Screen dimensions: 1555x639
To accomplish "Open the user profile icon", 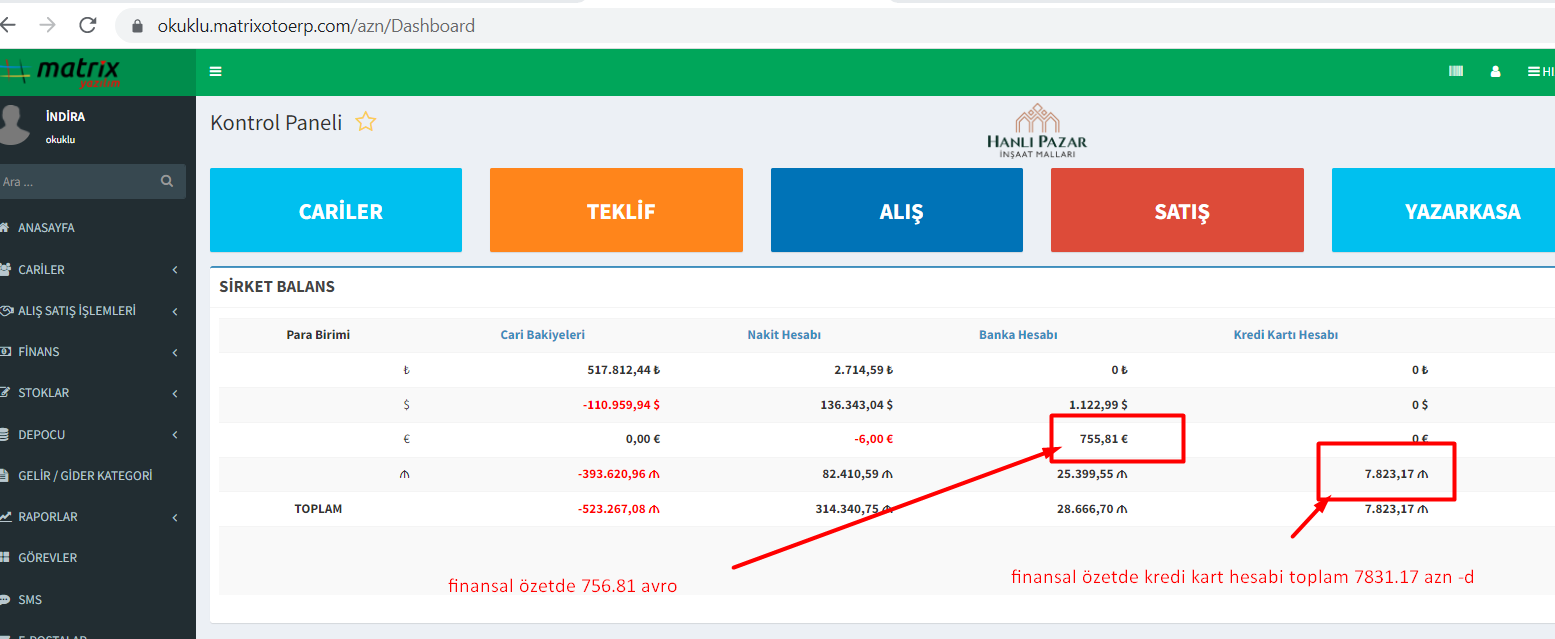I will tap(1496, 71).
